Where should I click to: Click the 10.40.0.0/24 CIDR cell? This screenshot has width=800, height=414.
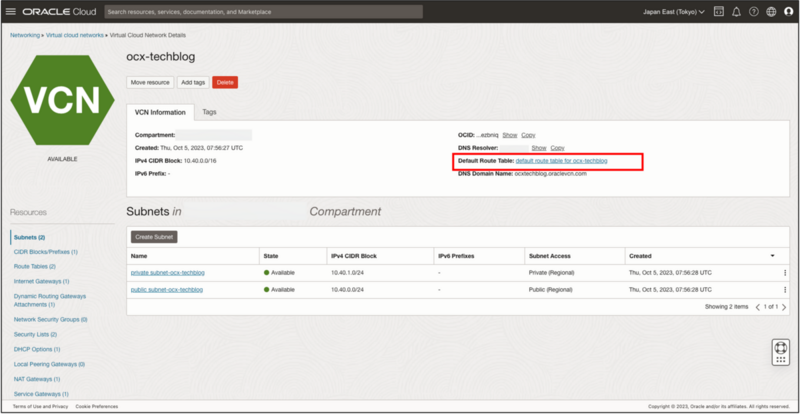[346, 289]
